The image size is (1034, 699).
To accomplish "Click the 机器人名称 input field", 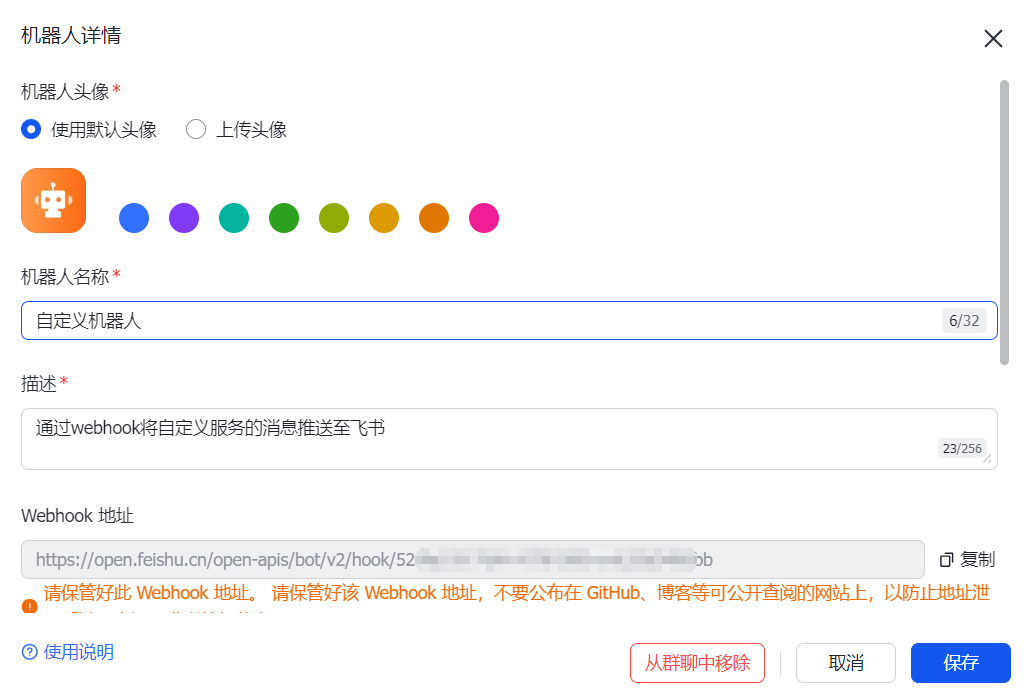I will [480, 321].
